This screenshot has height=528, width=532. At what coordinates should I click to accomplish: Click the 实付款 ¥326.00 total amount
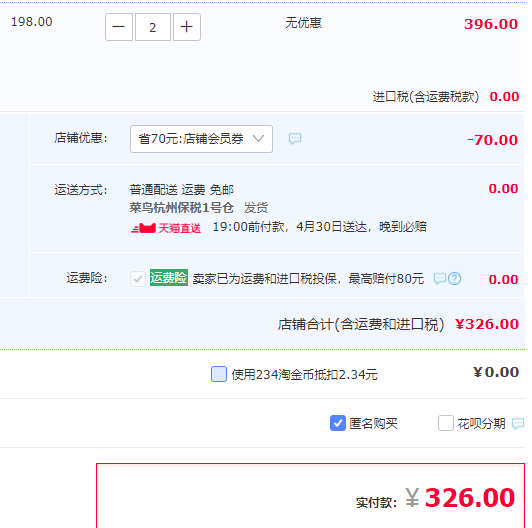click(460, 498)
